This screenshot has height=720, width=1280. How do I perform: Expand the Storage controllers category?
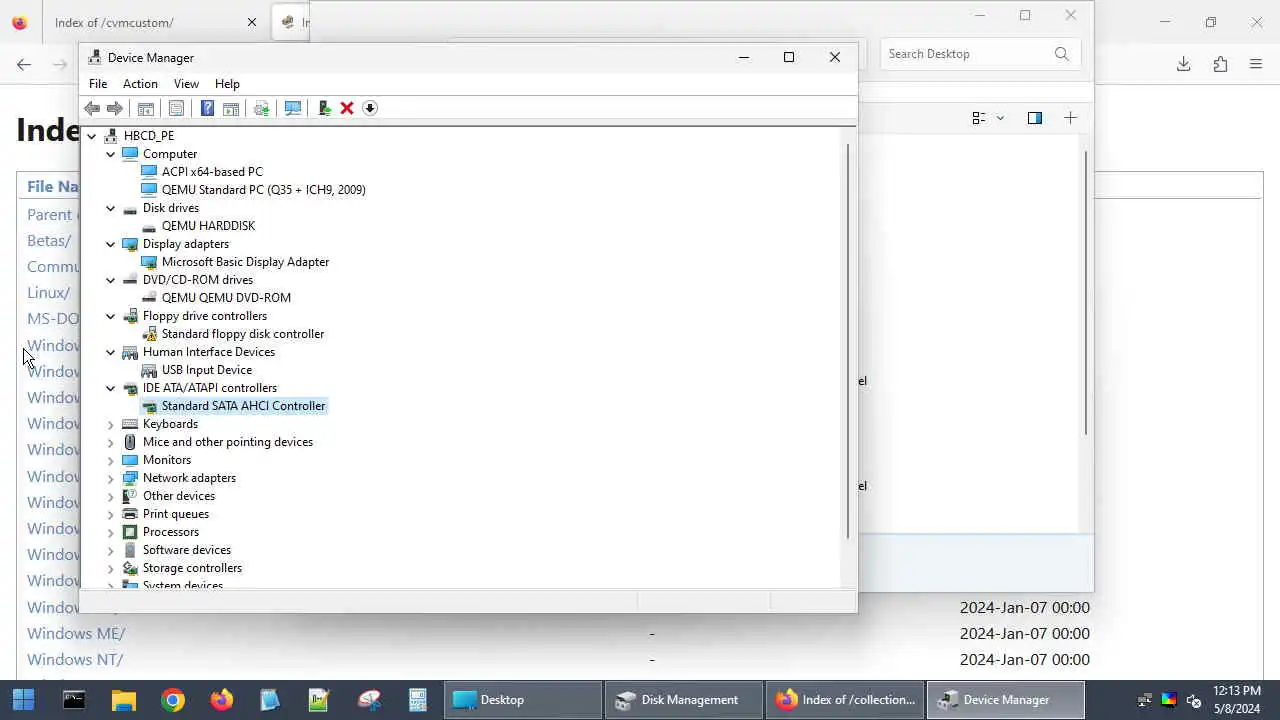(x=111, y=568)
